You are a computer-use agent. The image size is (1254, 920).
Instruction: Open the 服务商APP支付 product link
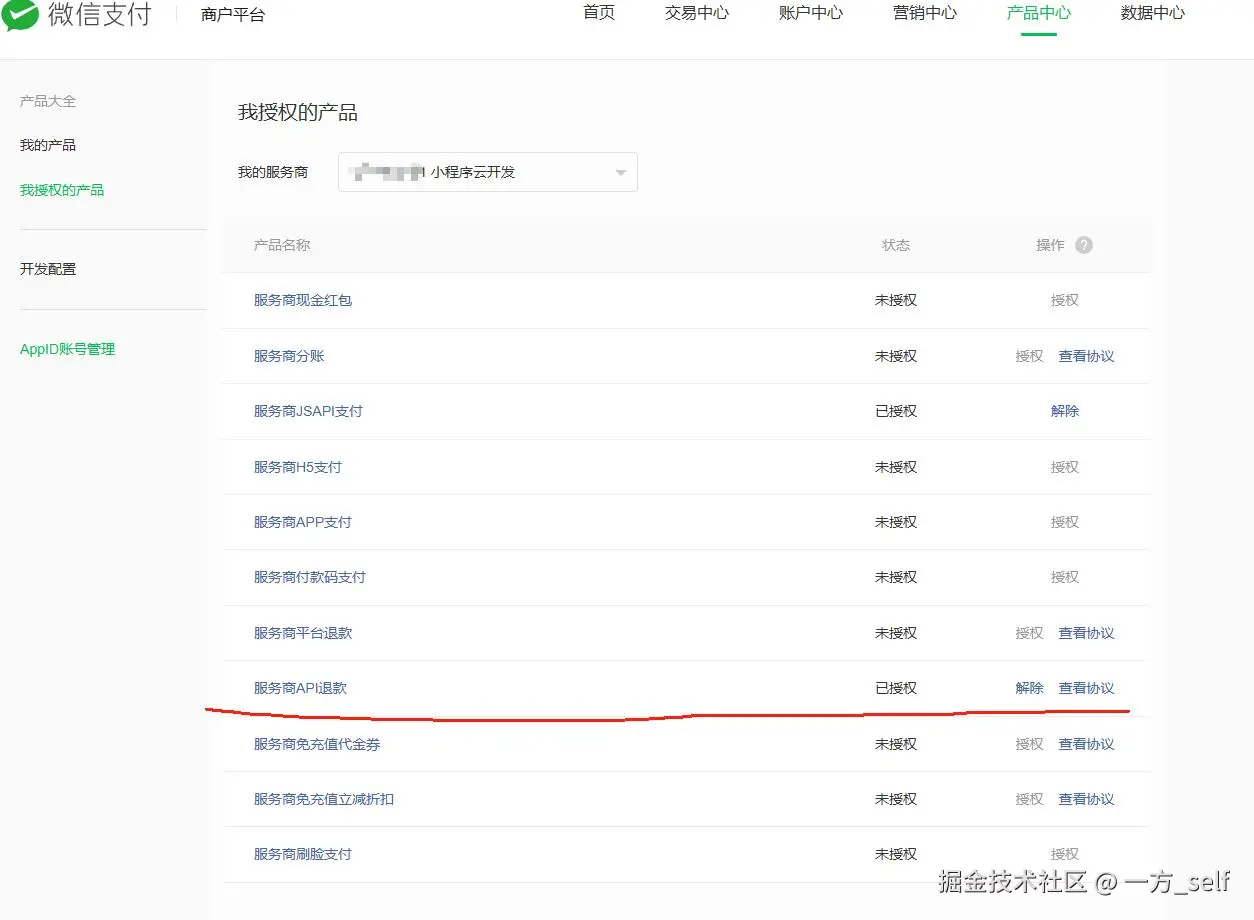tap(303, 522)
